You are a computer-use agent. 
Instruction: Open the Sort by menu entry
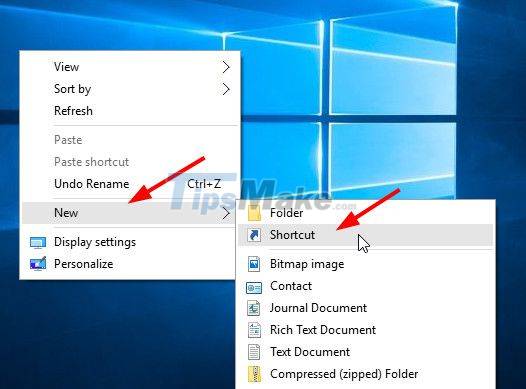click(x=130, y=89)
